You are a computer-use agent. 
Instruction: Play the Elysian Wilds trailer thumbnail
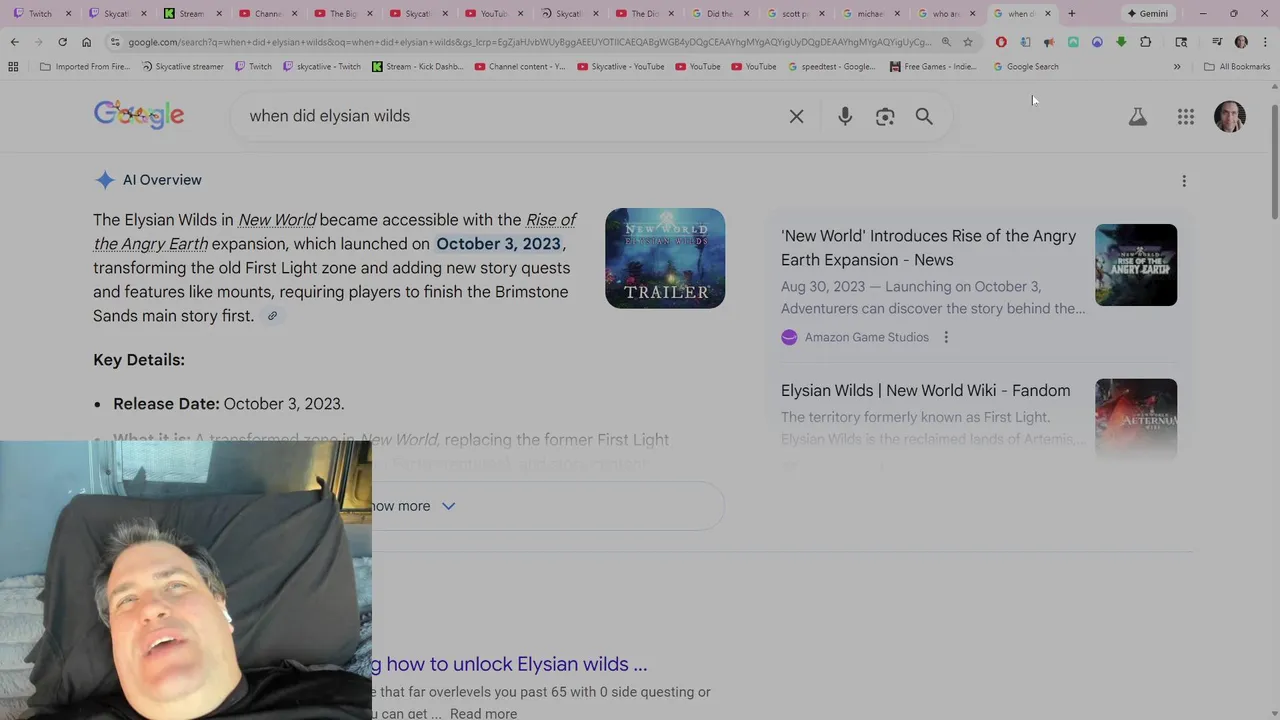(x=665, y=258)
